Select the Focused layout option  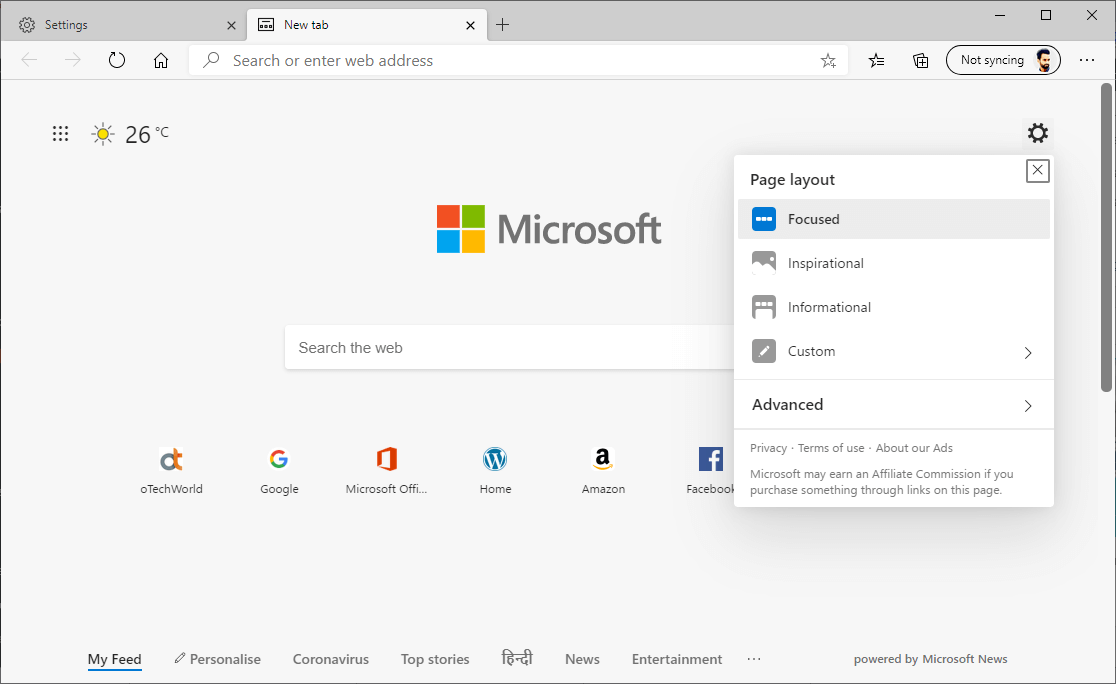tap(894, 219)
